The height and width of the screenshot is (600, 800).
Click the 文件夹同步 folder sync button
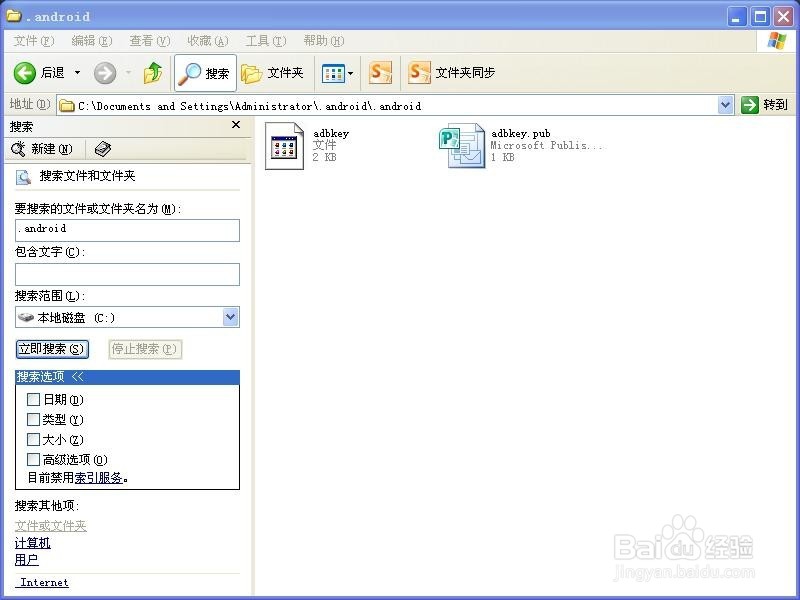tap(452, 73)
